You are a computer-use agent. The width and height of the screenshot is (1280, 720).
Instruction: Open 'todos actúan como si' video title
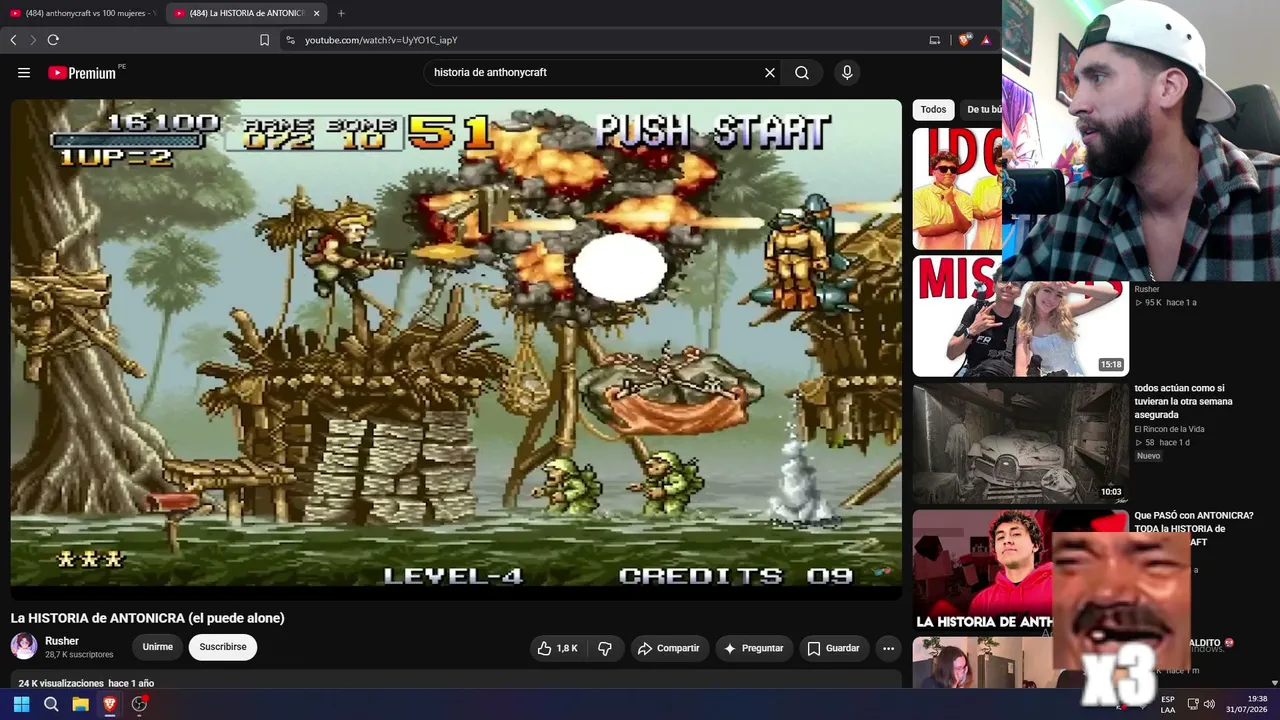tap(1183, 401)
